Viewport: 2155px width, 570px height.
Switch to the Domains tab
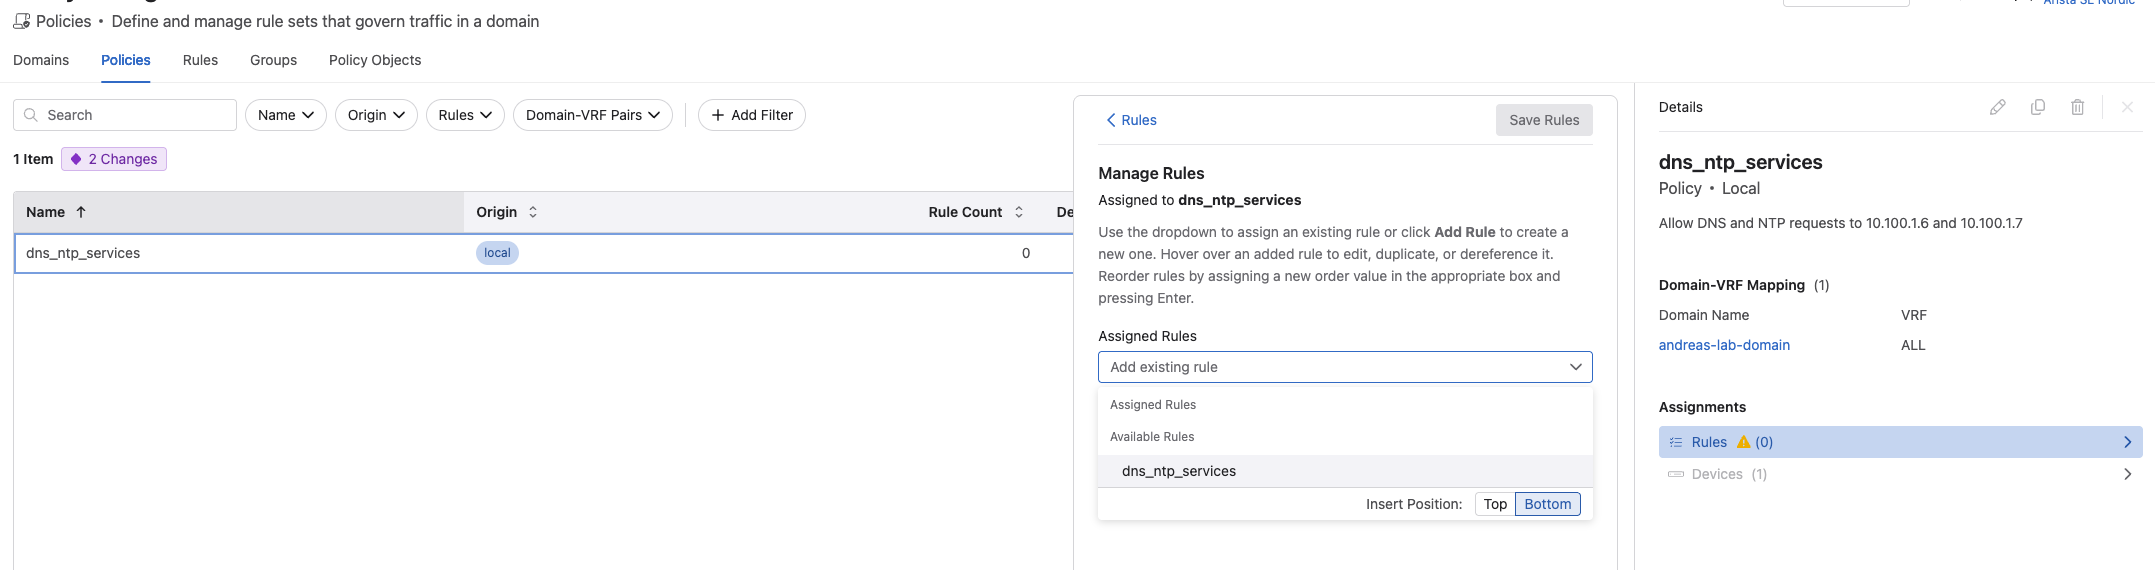tap(41, 60)
